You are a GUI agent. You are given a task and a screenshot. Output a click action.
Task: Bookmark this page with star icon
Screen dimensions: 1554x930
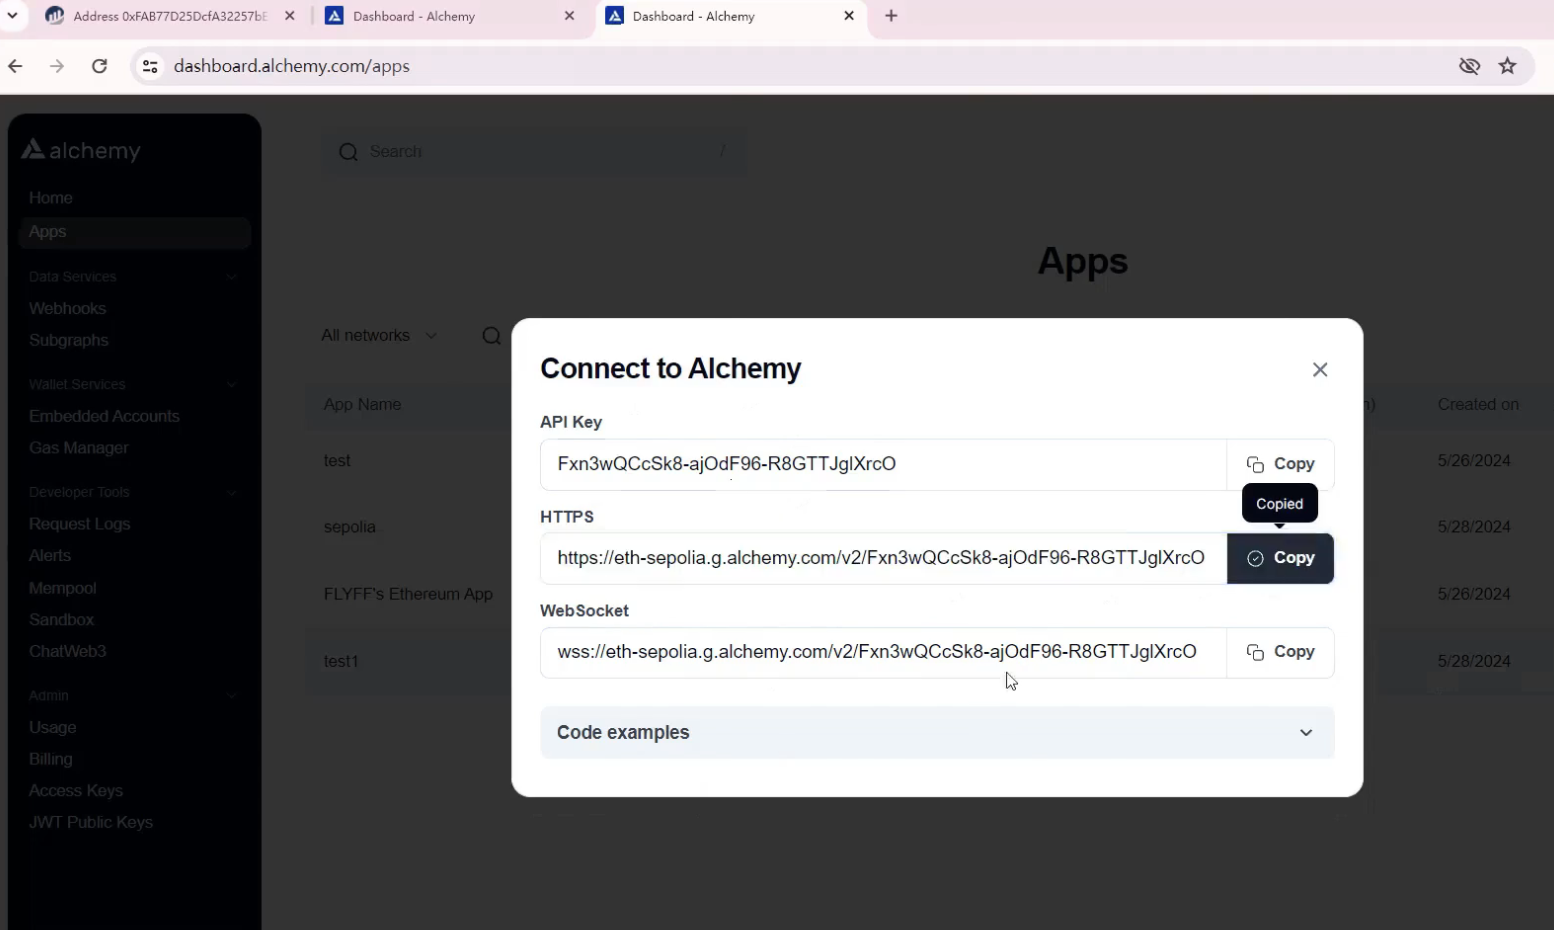[x=1507, y=66]
